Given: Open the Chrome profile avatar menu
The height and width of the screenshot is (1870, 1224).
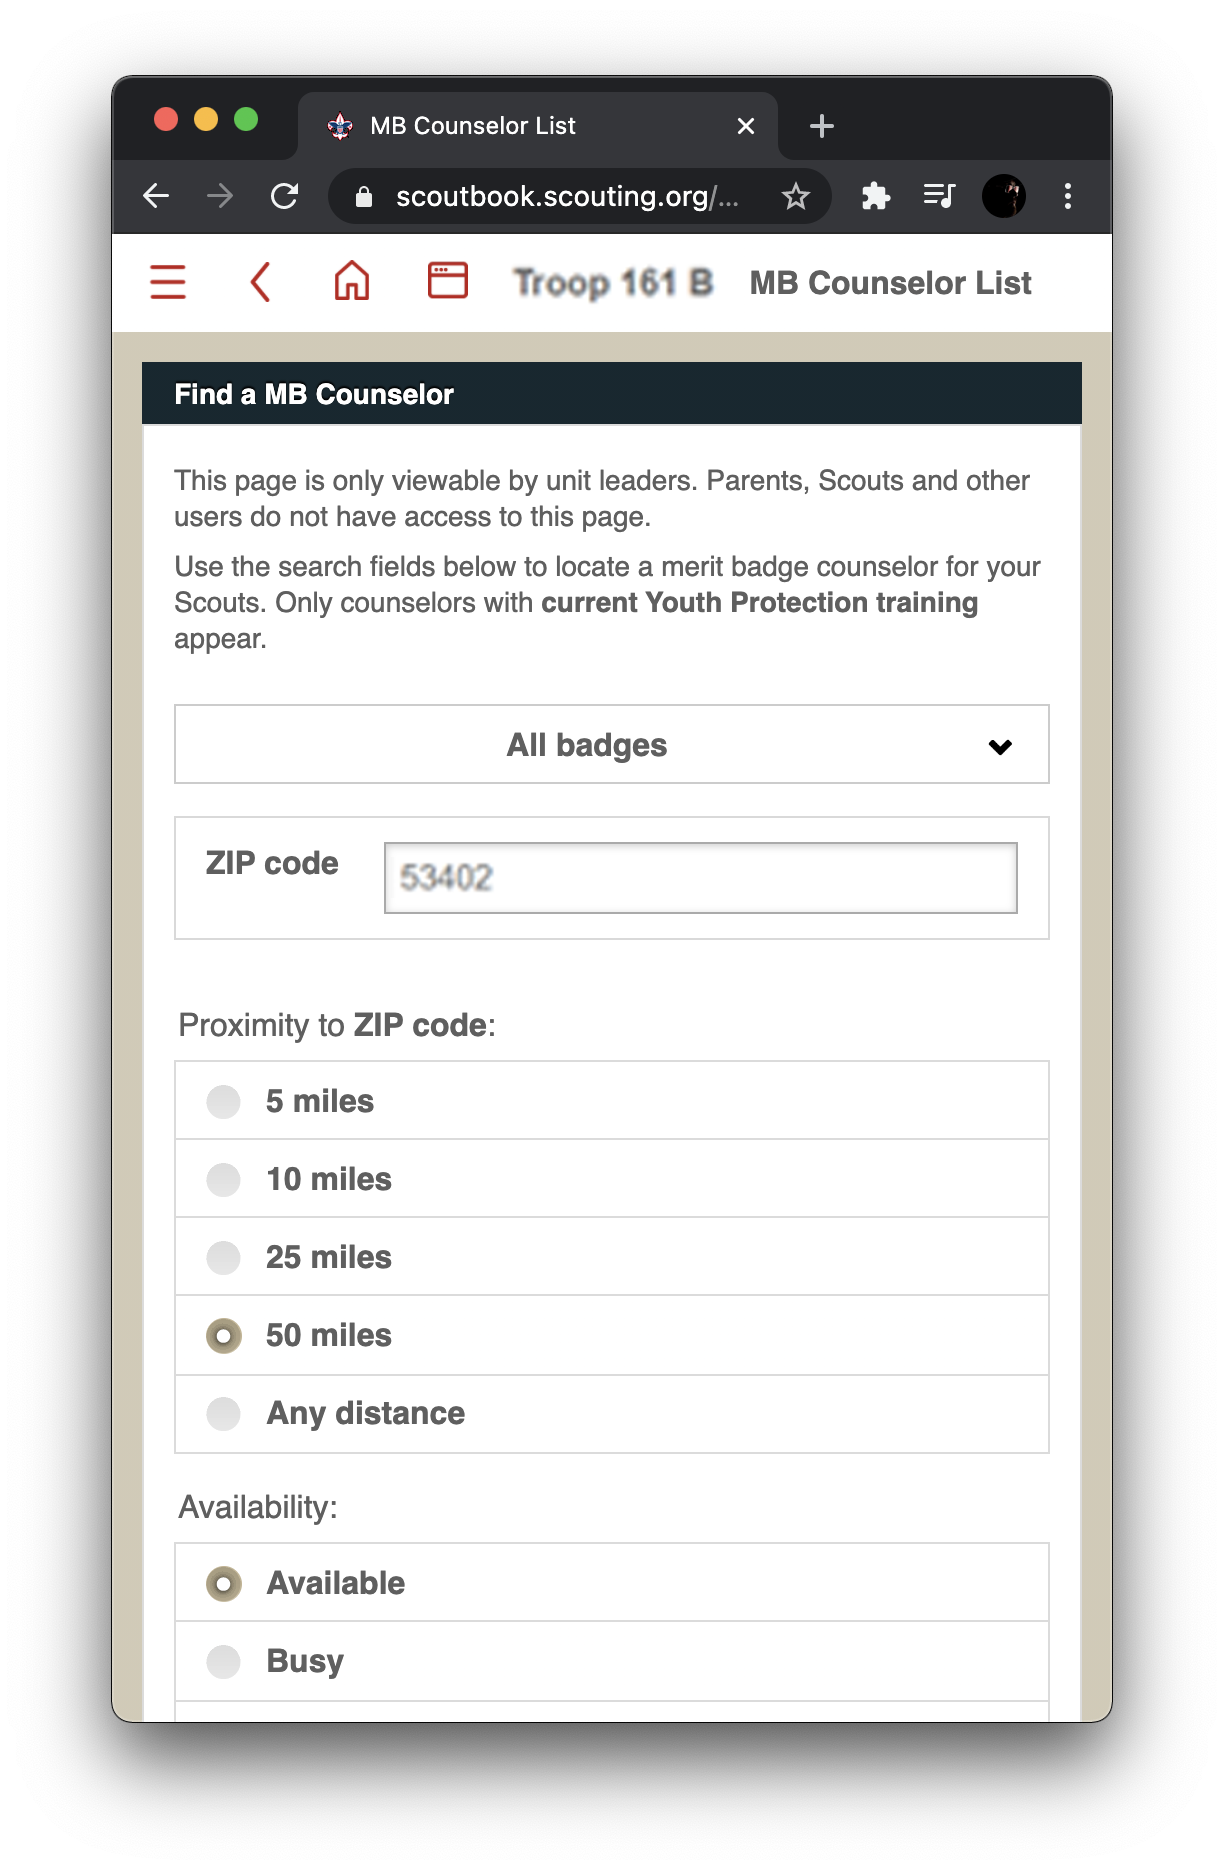Looking at the screenshot, I should [x=1004, y=196].
